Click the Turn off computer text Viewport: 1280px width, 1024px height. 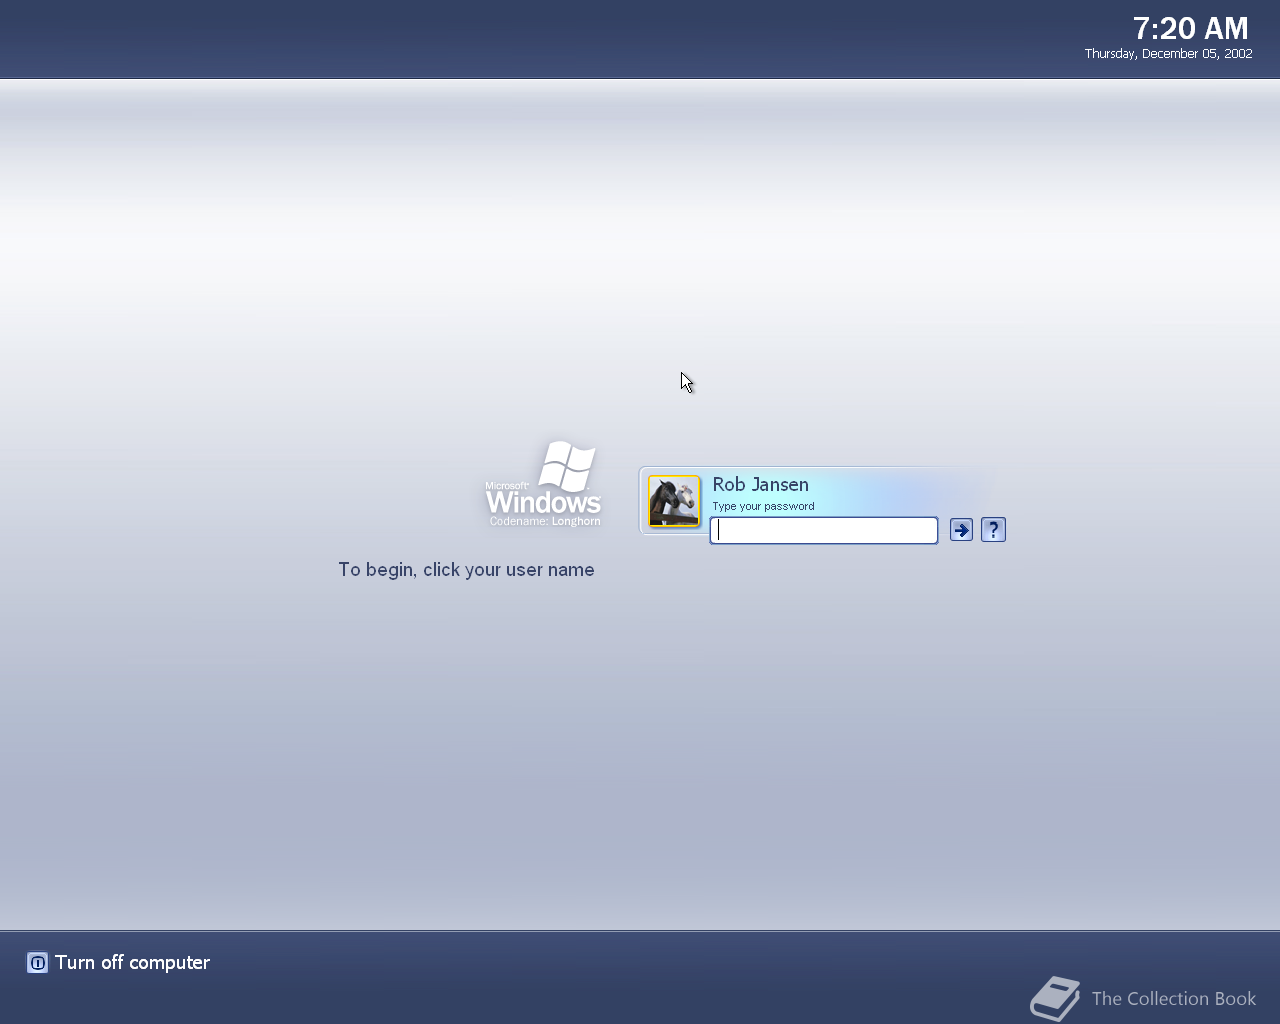point(132,963)
